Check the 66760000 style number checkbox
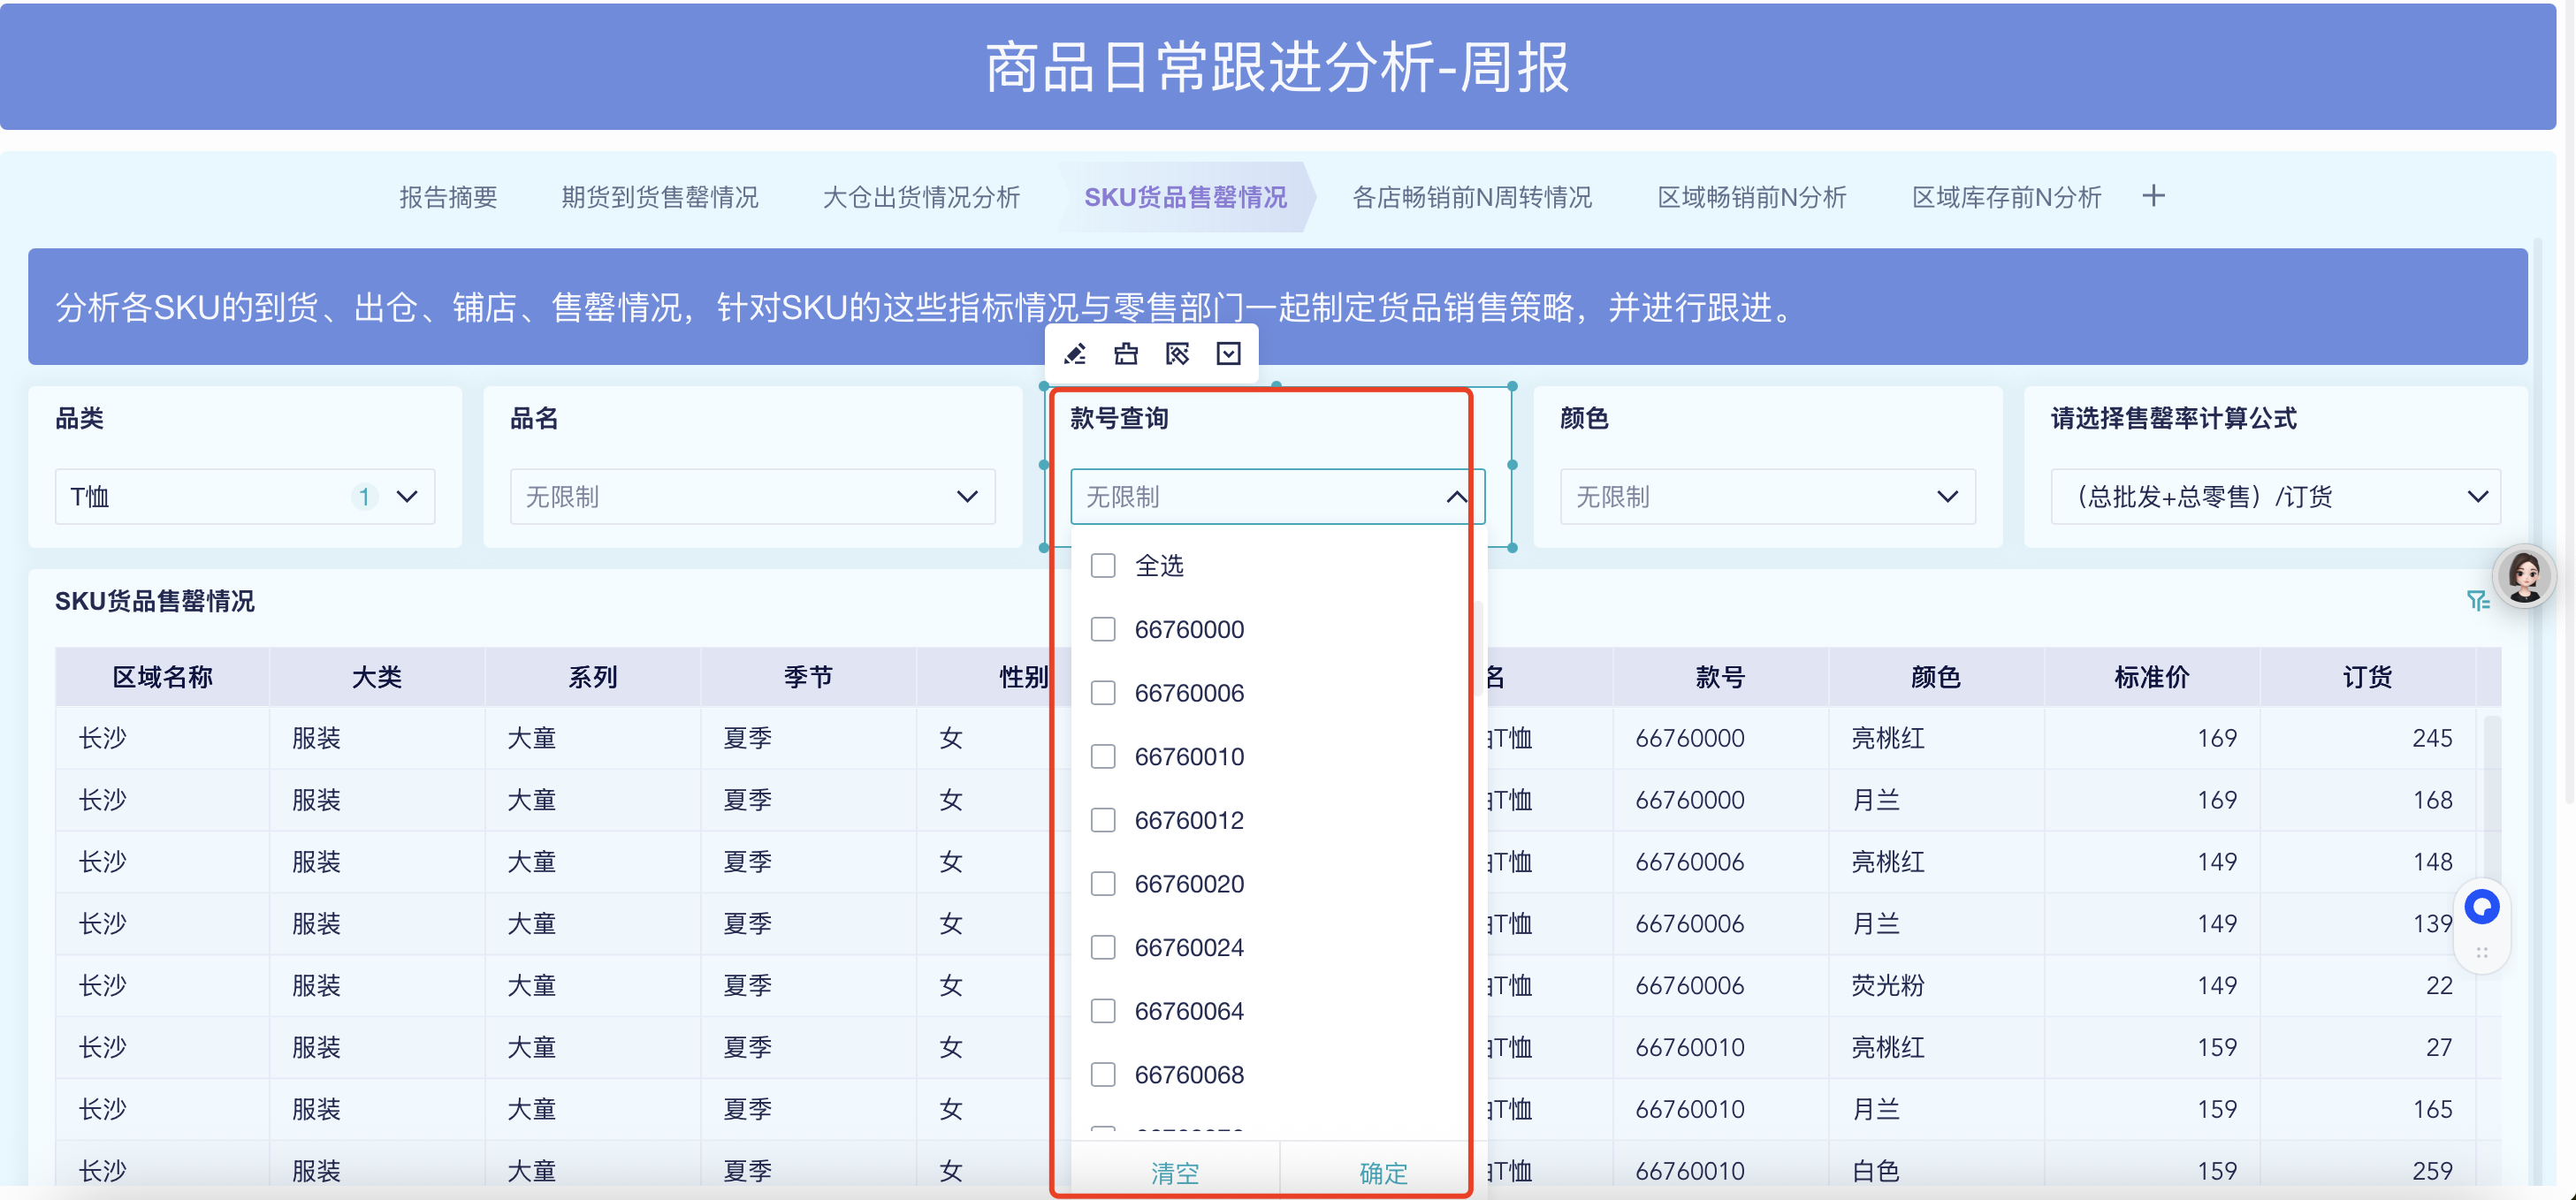Image resolution: width=2576 pixels, height=1200 pixels. (x=1103, y=629)
